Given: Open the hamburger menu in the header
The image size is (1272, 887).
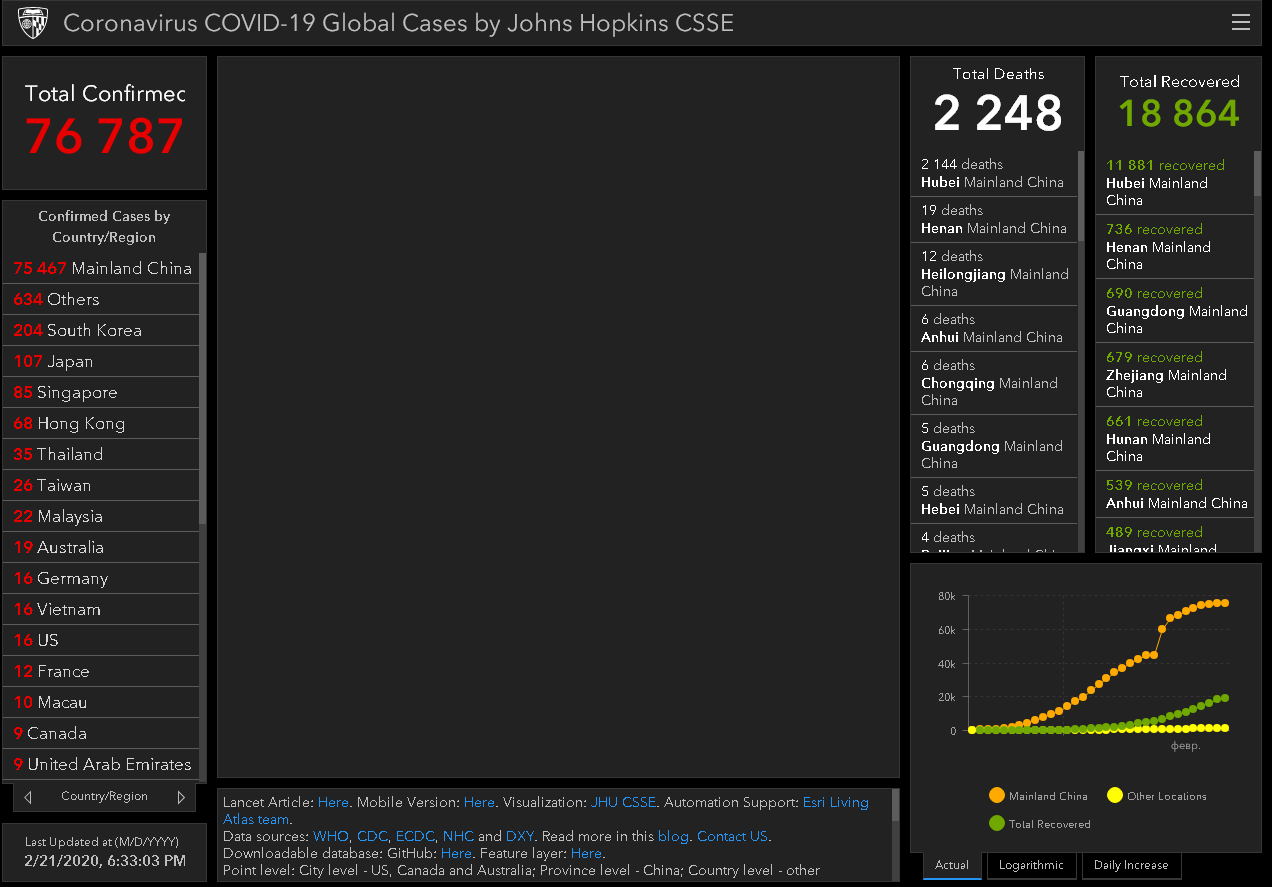Looking at the screenshot, I should (x=1241, y=22).
